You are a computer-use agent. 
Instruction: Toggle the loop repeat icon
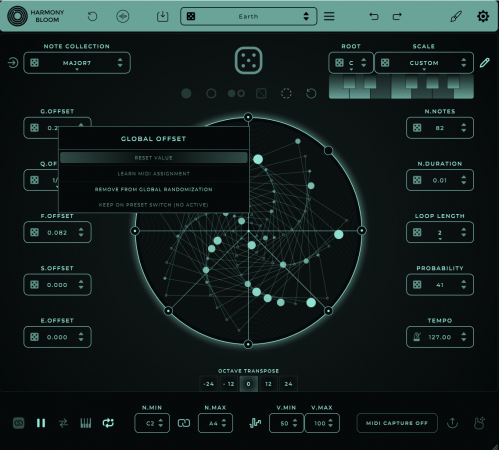coord(108,423)
